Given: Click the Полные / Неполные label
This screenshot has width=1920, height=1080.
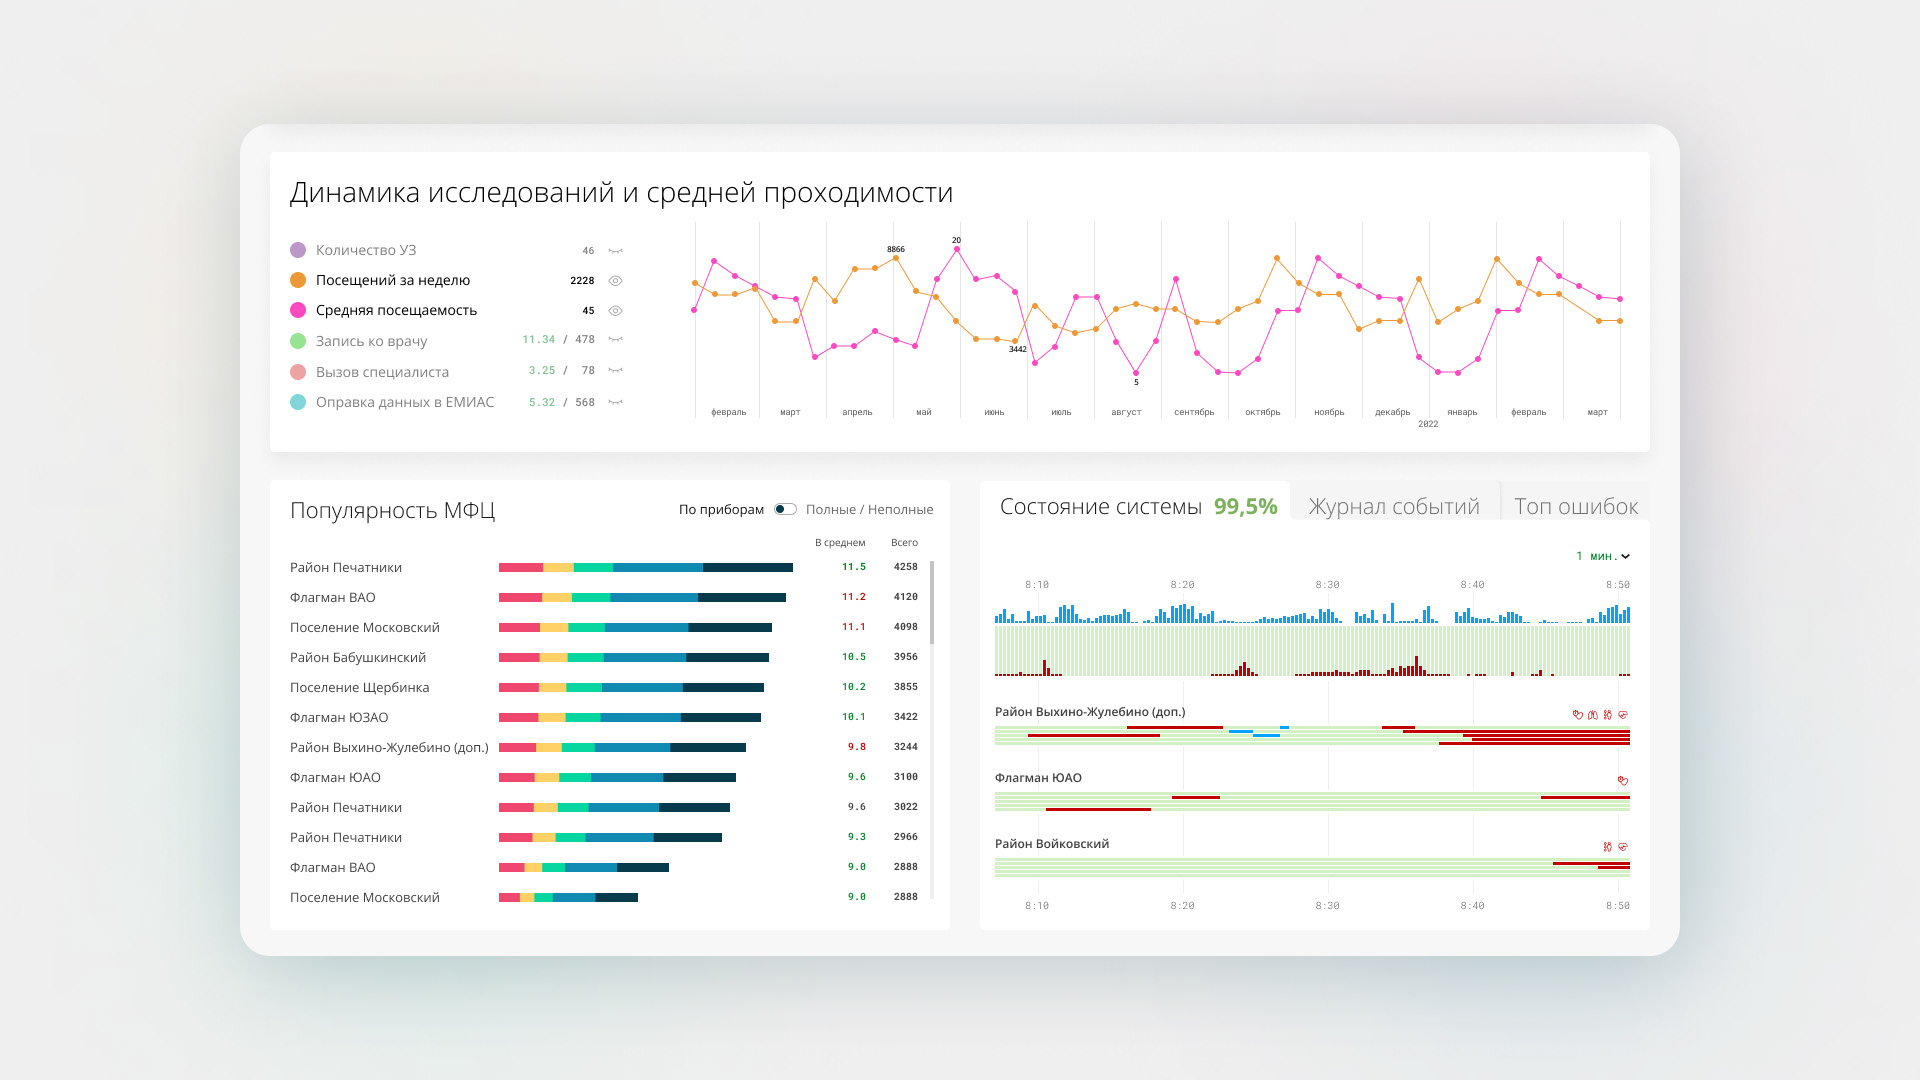Looking at the screenshot, I should tap(869, 510).
